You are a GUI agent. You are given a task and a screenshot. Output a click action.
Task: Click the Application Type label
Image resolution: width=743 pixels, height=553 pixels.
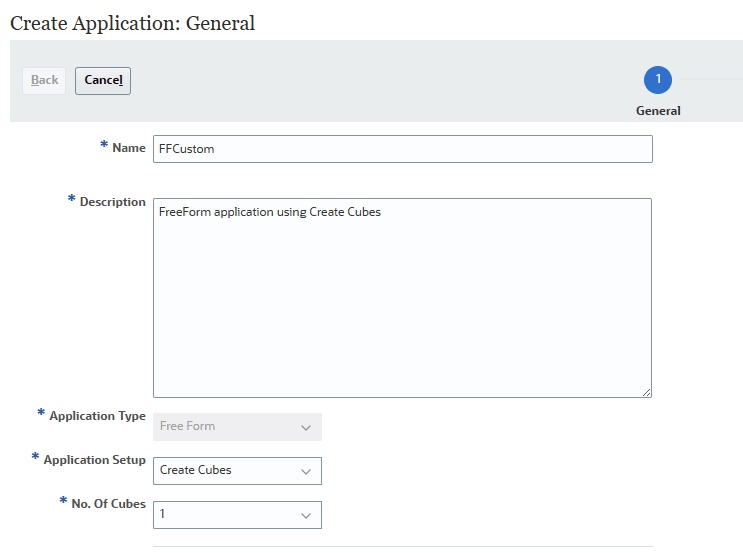[97, 416]
